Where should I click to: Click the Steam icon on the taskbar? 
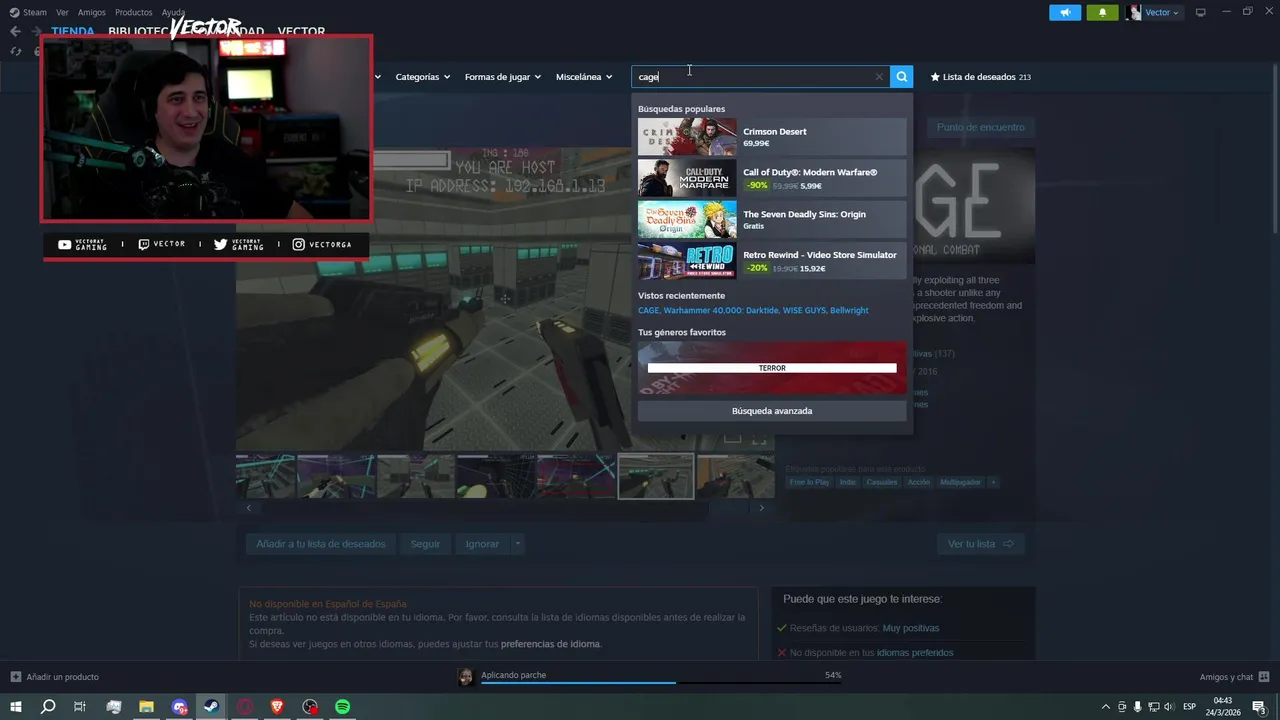(212, 707)
